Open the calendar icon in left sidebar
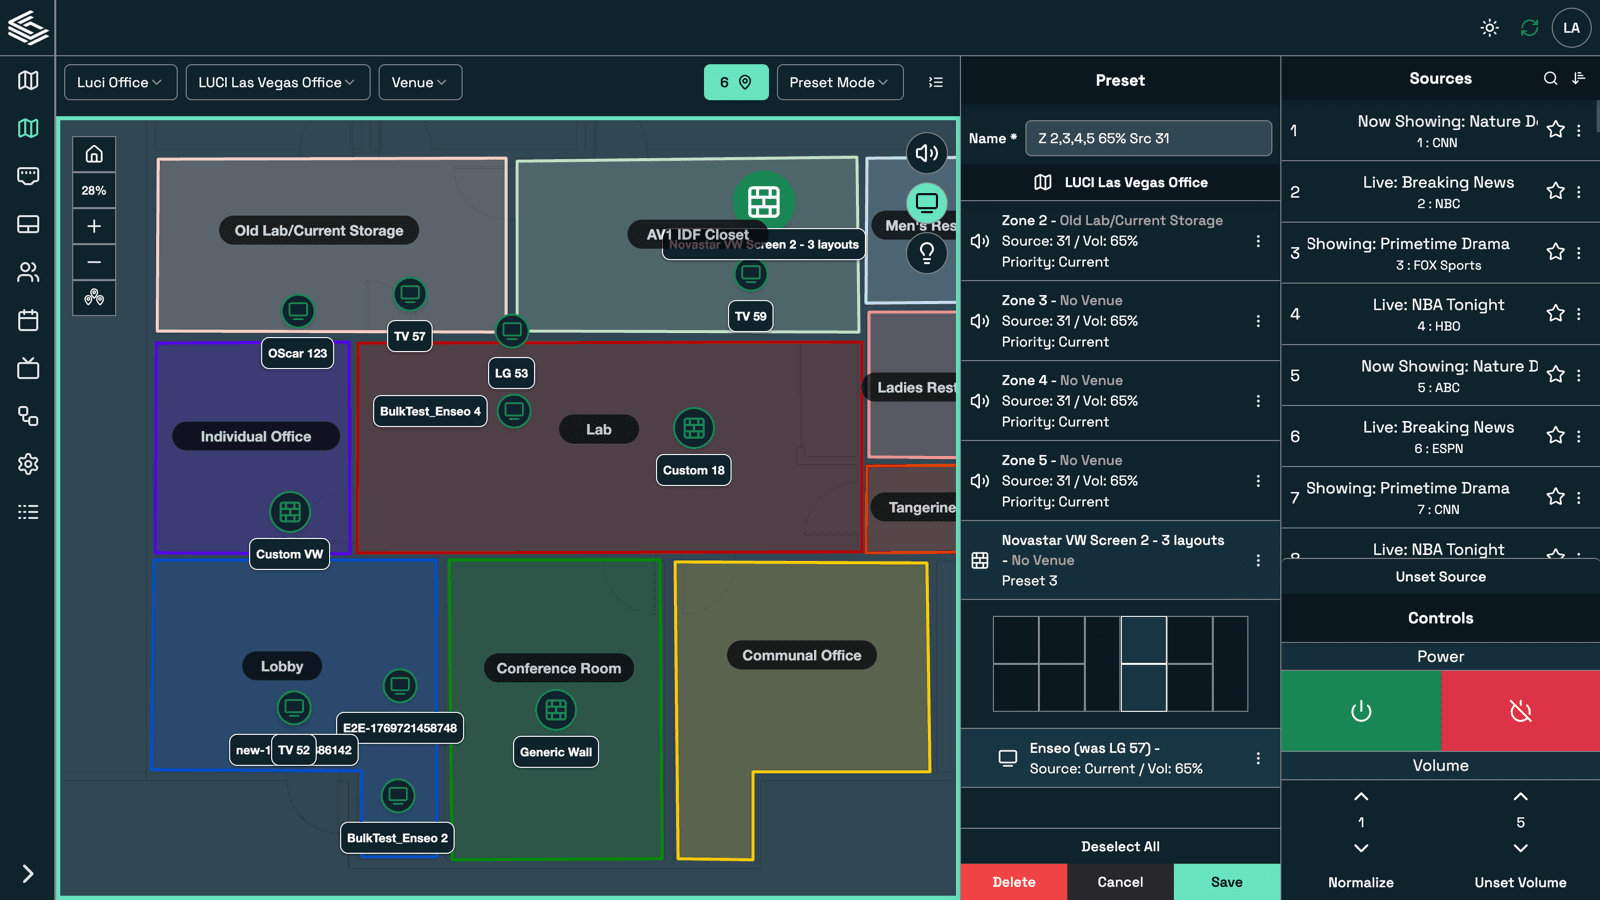This screenshot has width=1600, height=900. (28, 320)
